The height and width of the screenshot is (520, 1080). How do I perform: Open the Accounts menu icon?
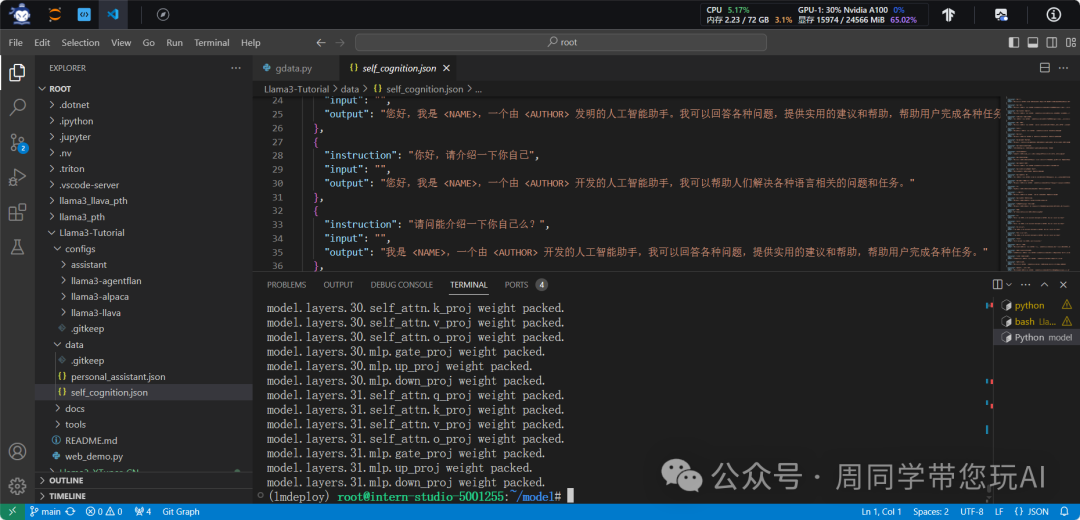(17, 451)
